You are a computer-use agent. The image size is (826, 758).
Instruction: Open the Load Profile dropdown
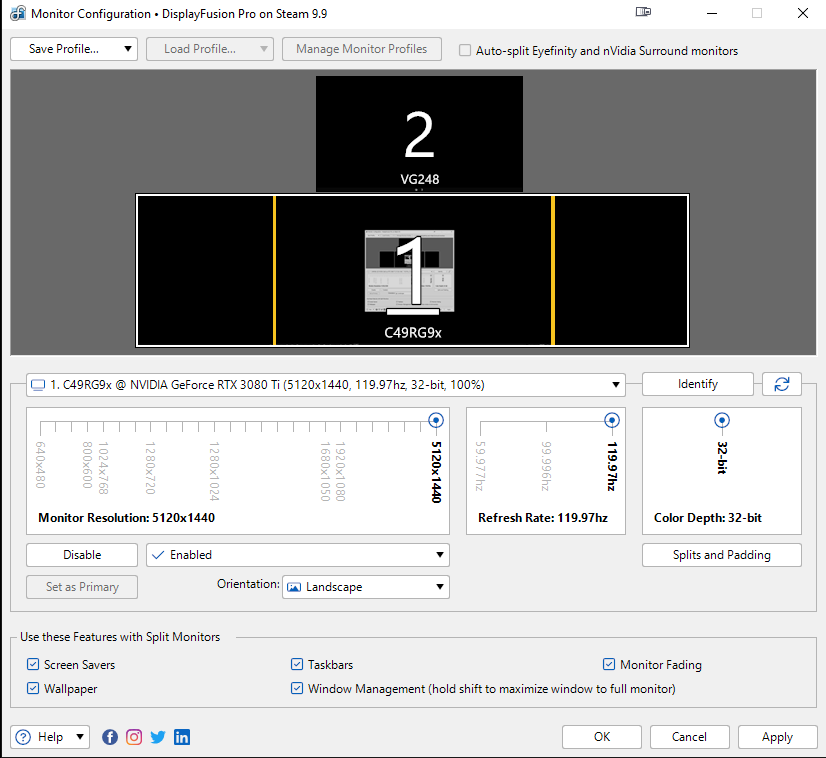pyautogui.click(x=210, y=49)
